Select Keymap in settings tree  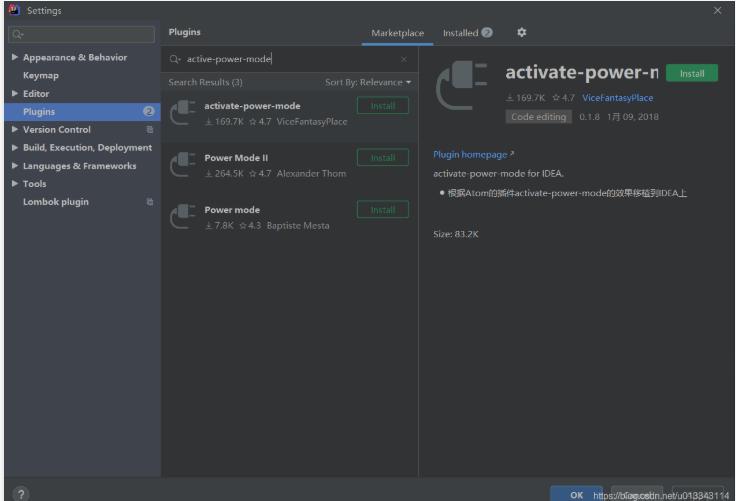41,75
